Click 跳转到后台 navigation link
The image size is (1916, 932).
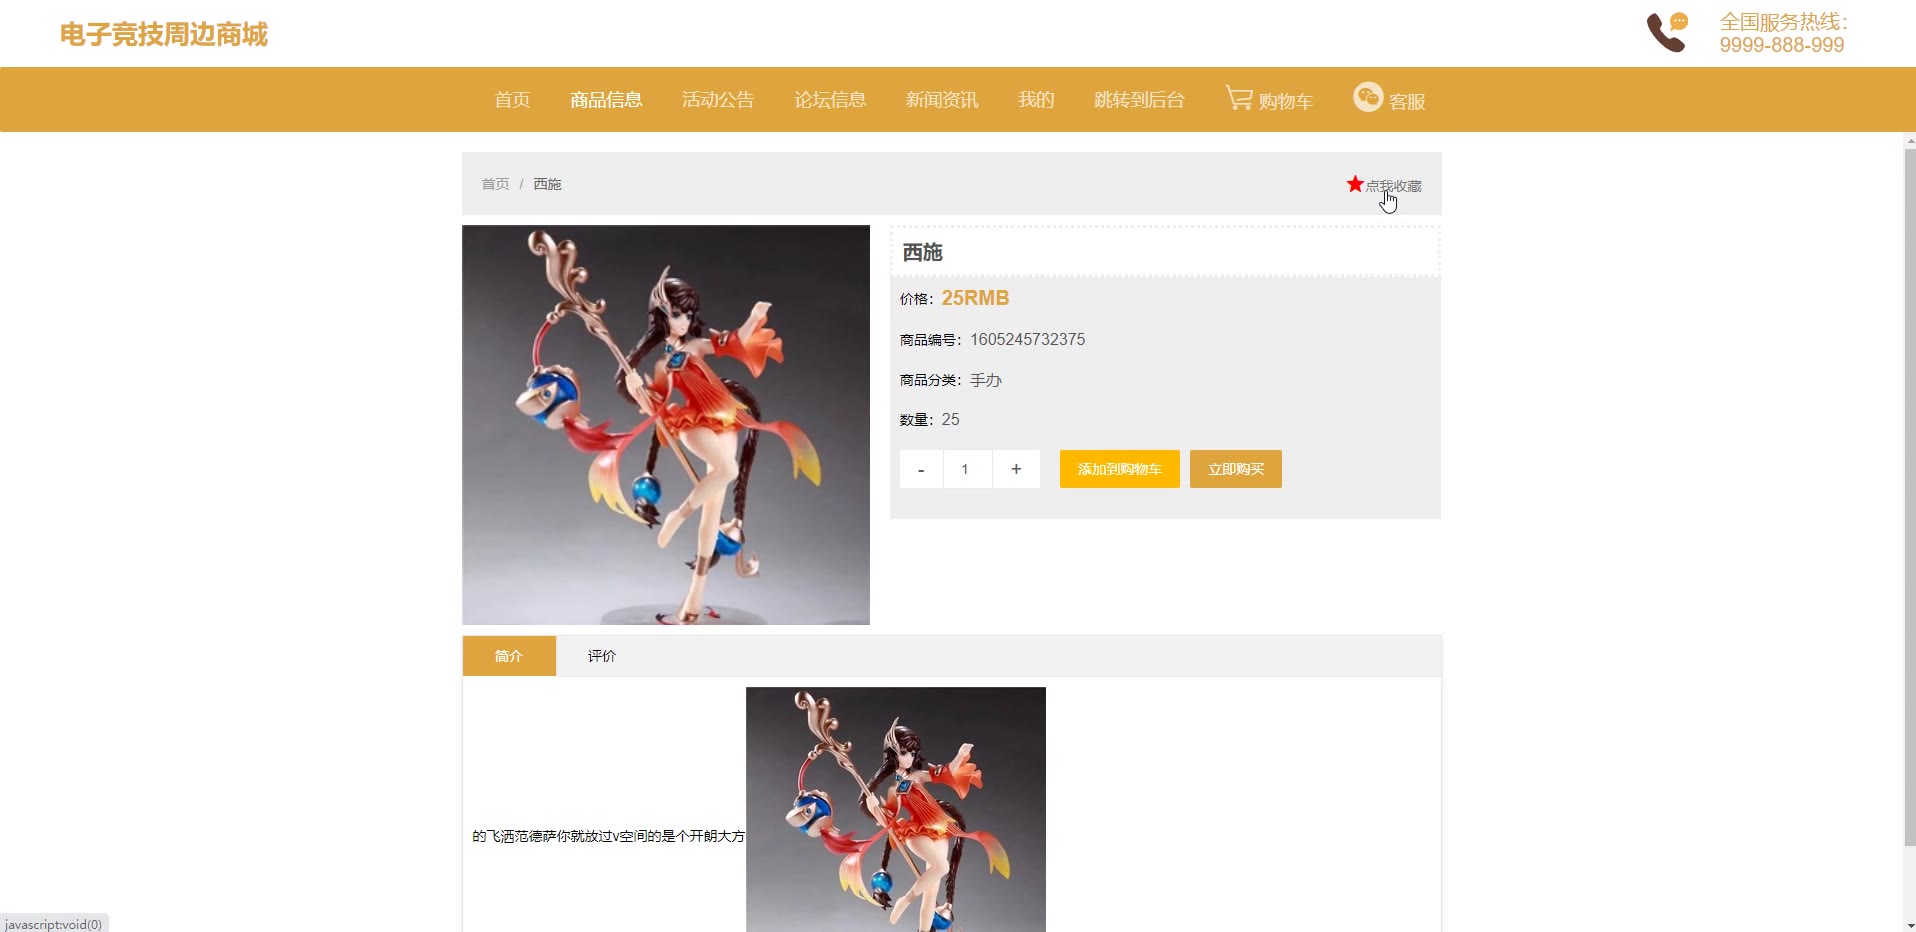pyautogui.click(x=1139, y=100)
